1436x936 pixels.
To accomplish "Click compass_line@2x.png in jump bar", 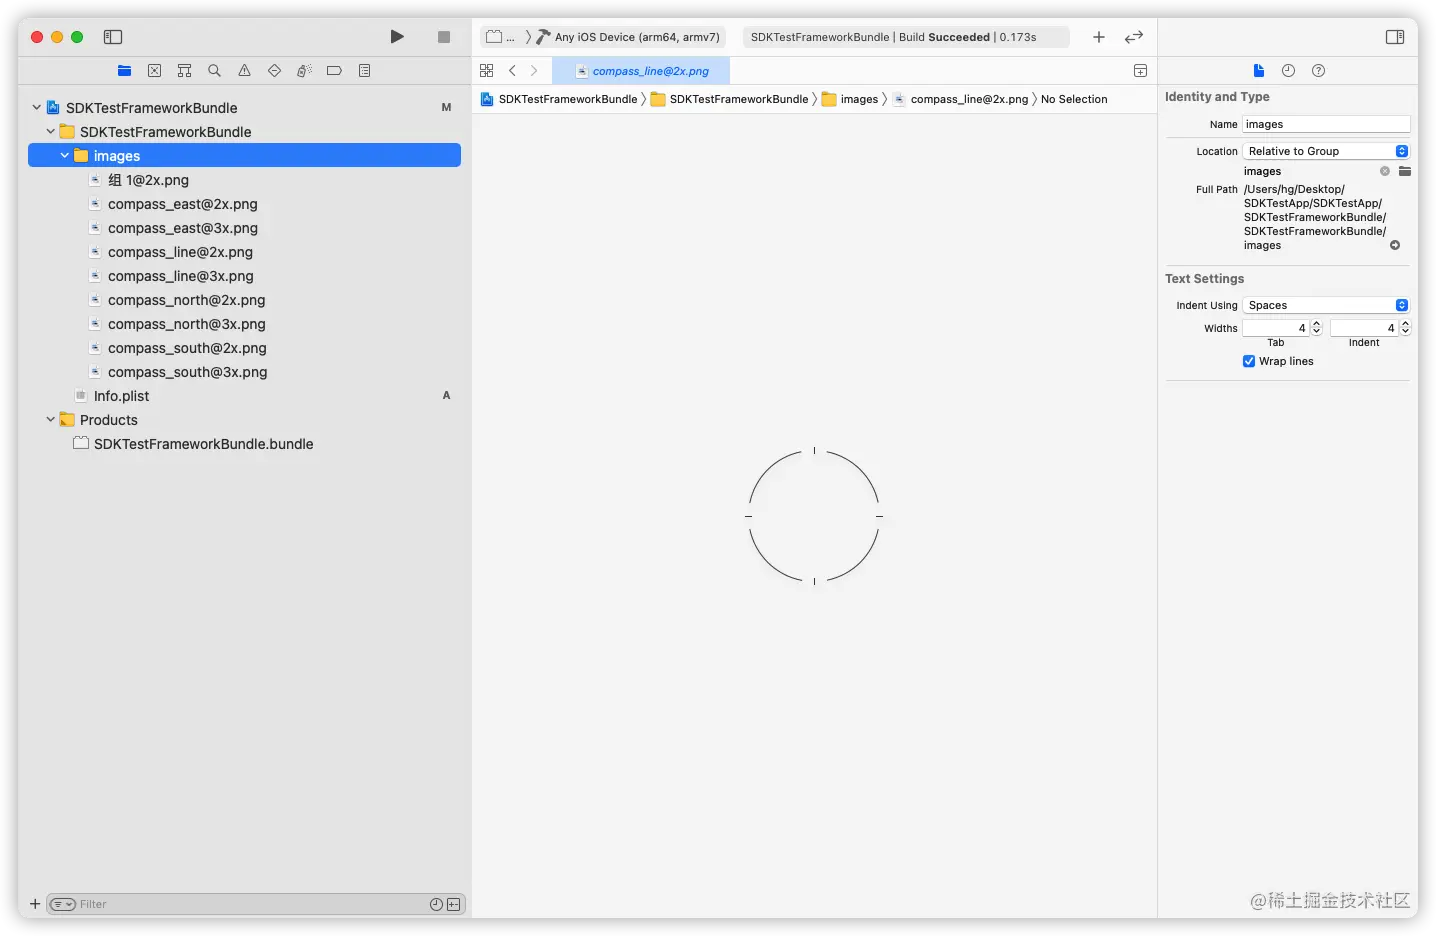I will 960,99.
